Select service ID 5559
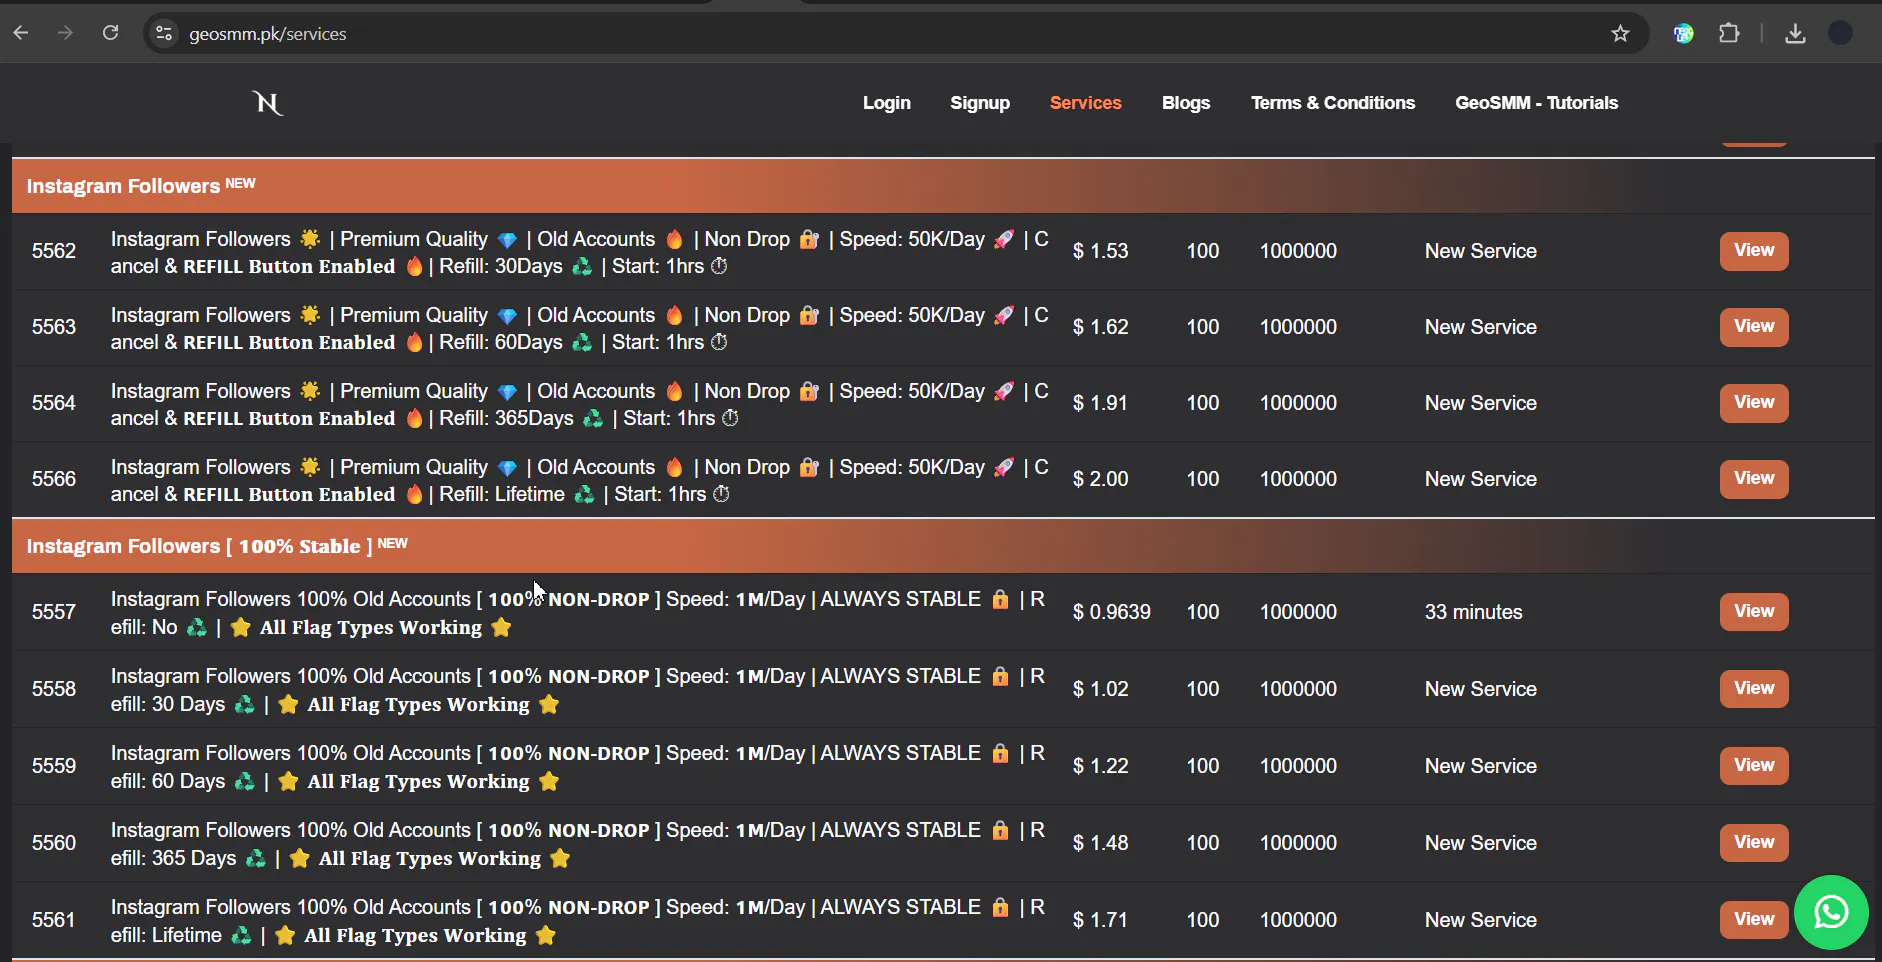 pos(54,766)
